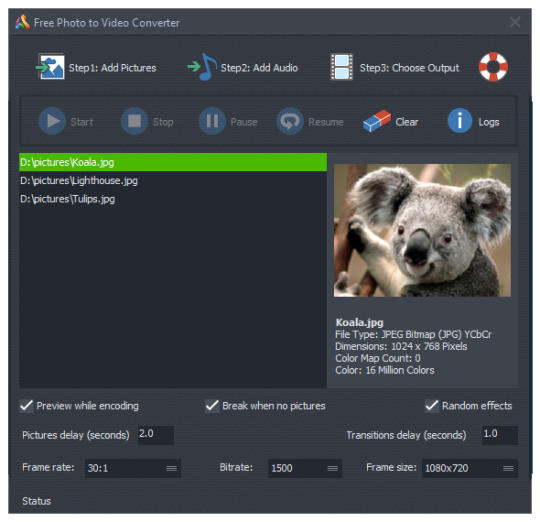
Task: Click the Logs text label
Action: [x=489, y=122]
